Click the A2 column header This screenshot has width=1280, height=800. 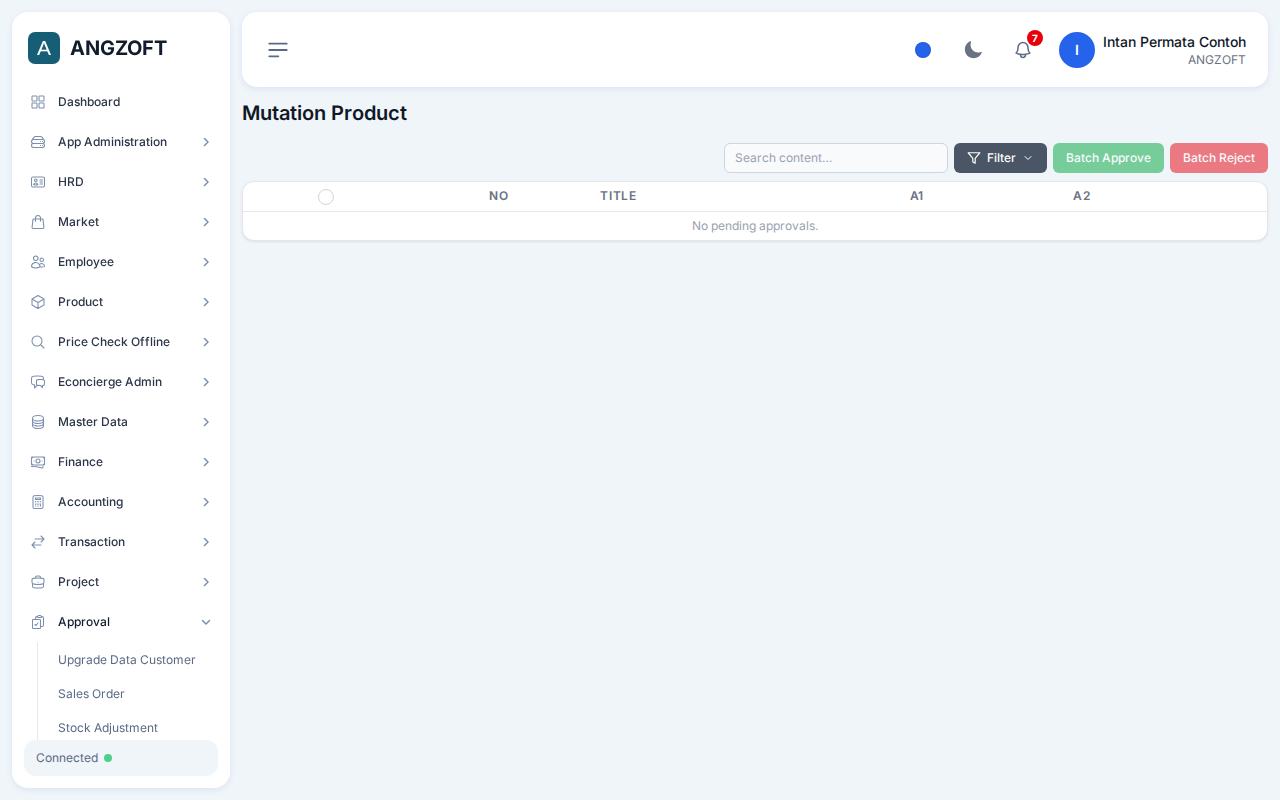1082,196
